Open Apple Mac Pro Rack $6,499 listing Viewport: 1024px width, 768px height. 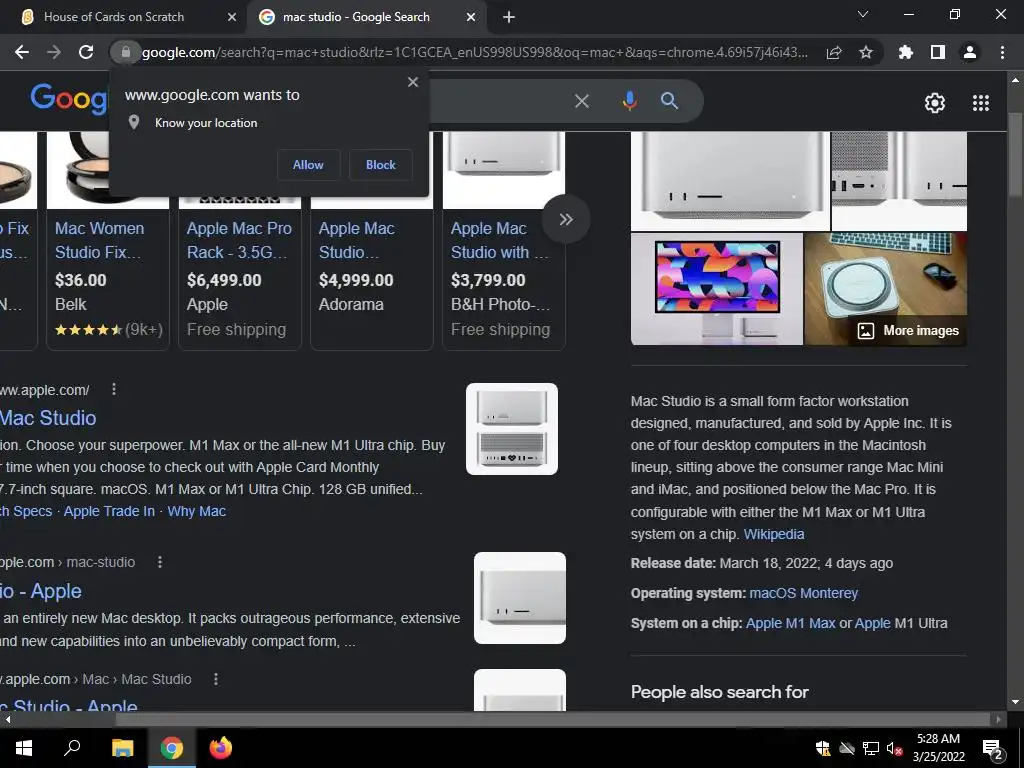(x=240, y=241)
